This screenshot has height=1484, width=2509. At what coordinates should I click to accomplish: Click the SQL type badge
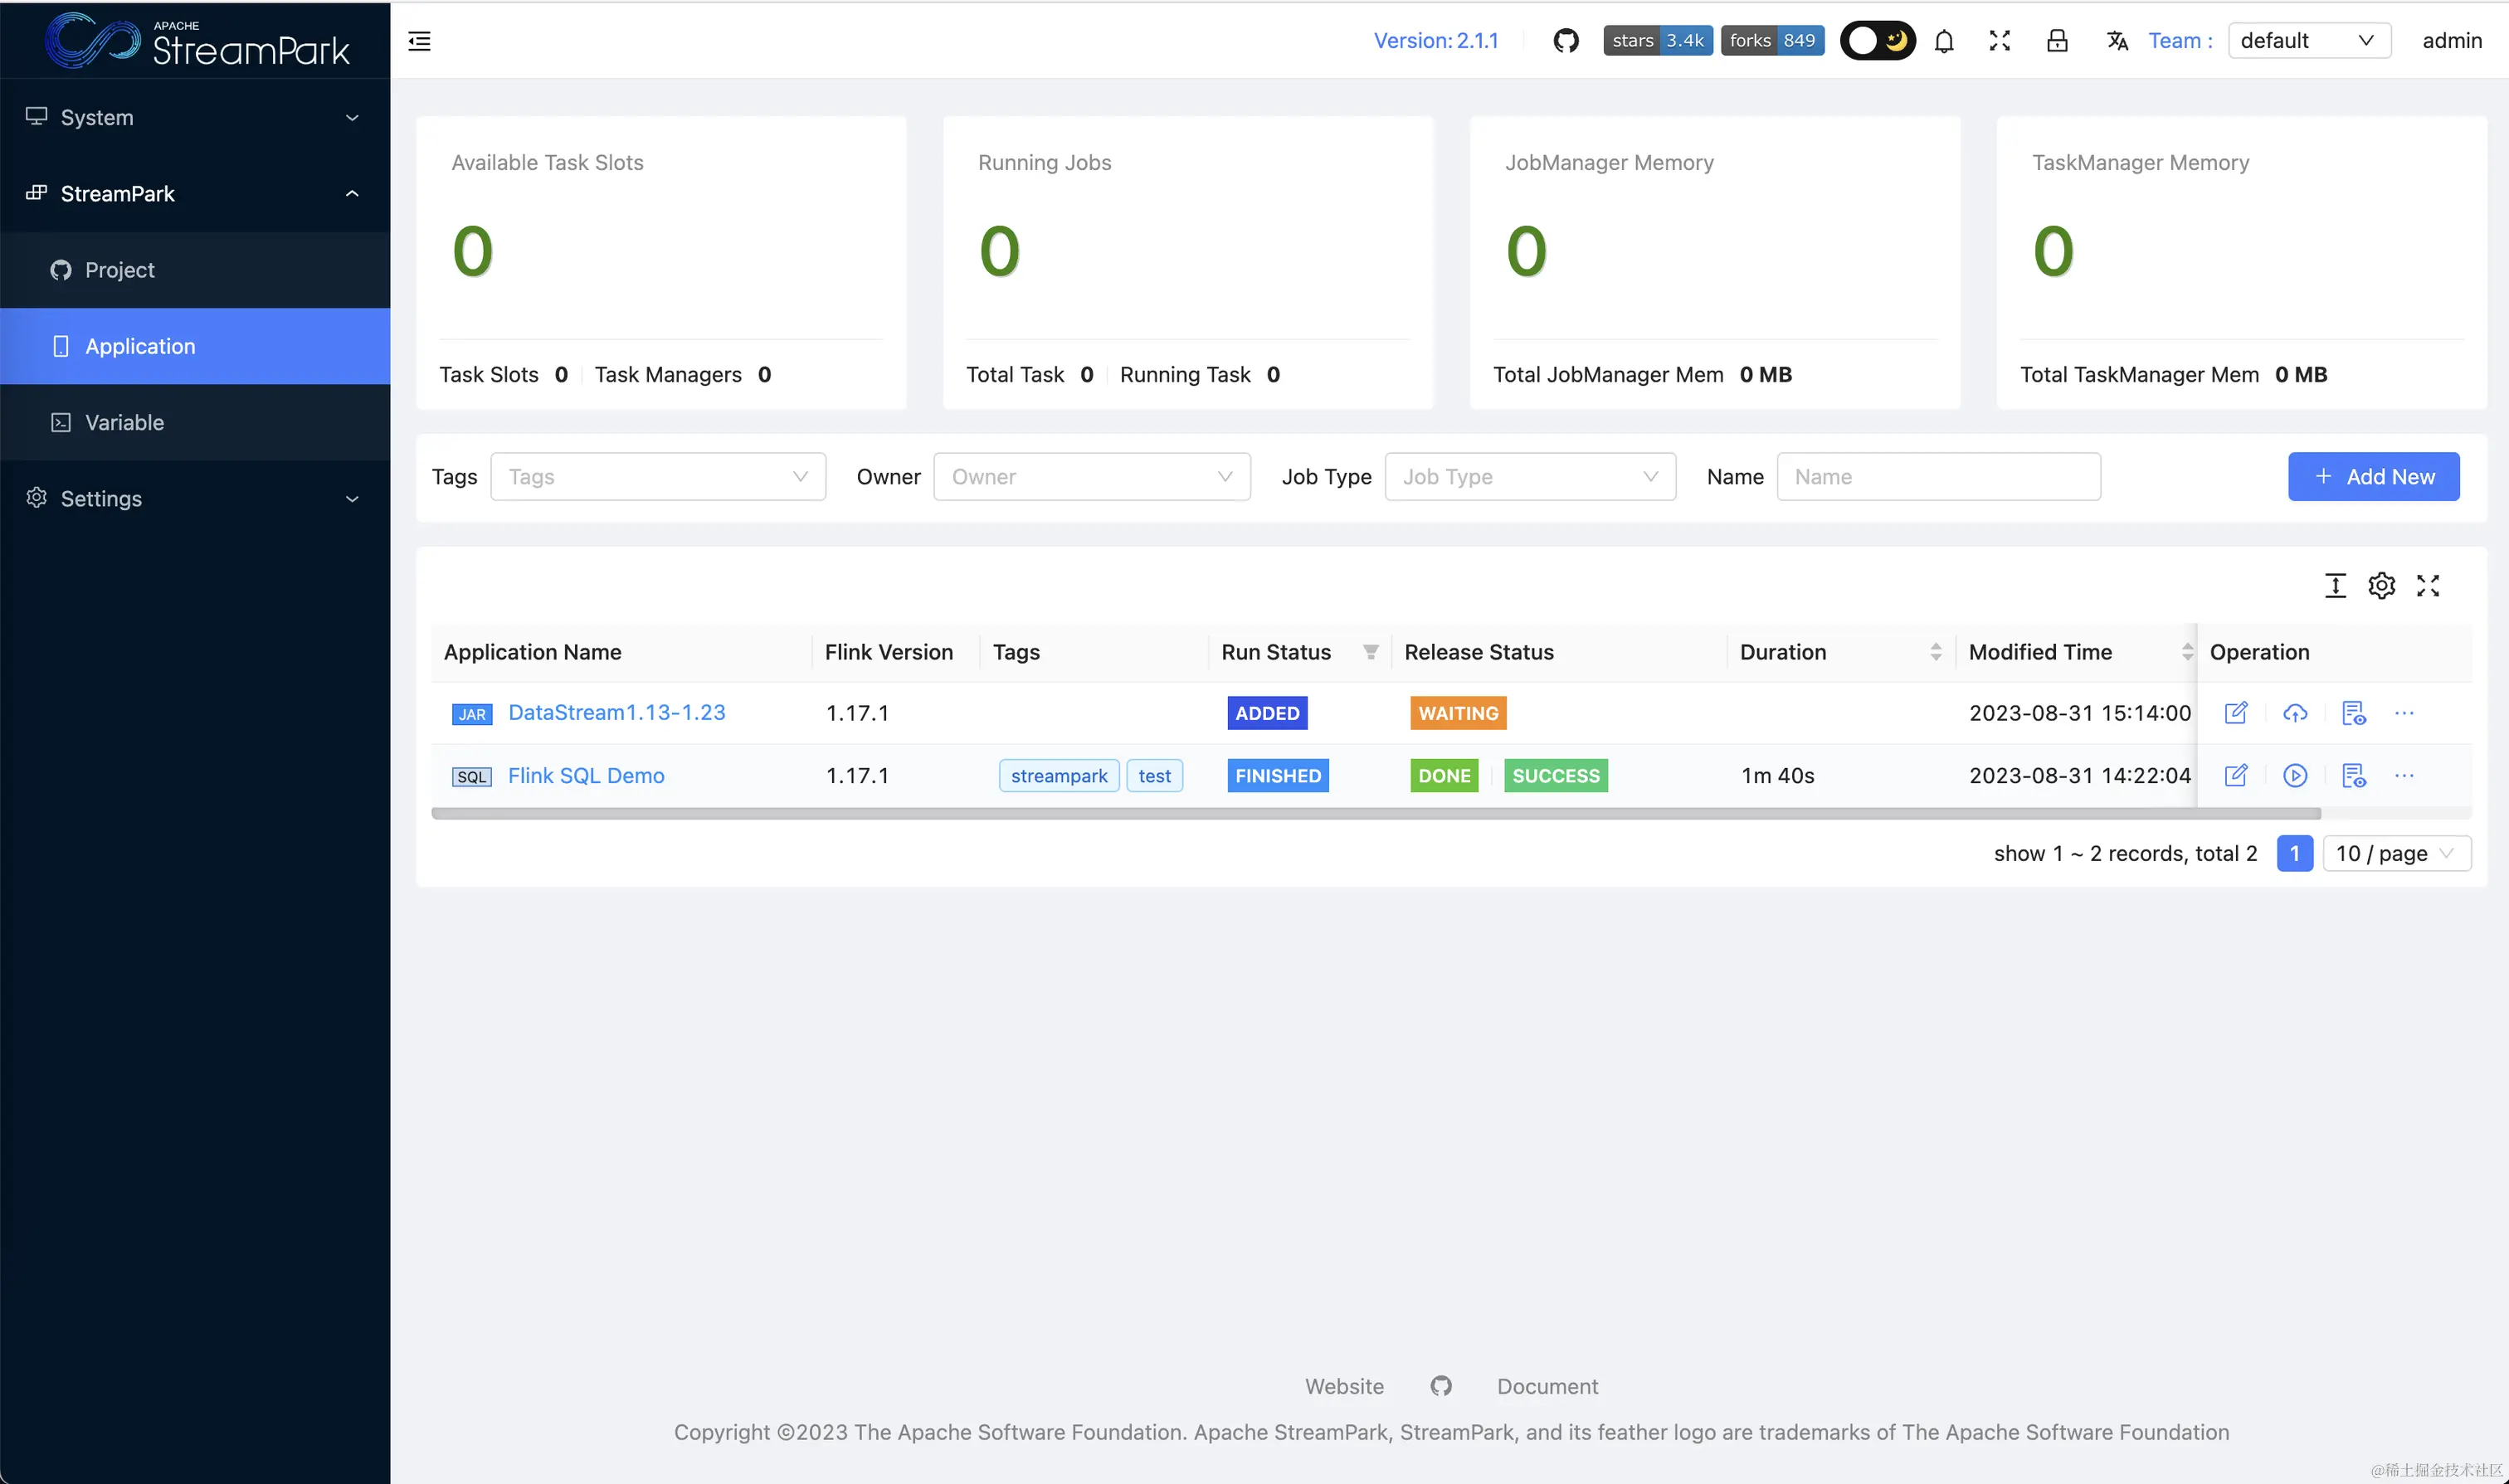[471, 778]
